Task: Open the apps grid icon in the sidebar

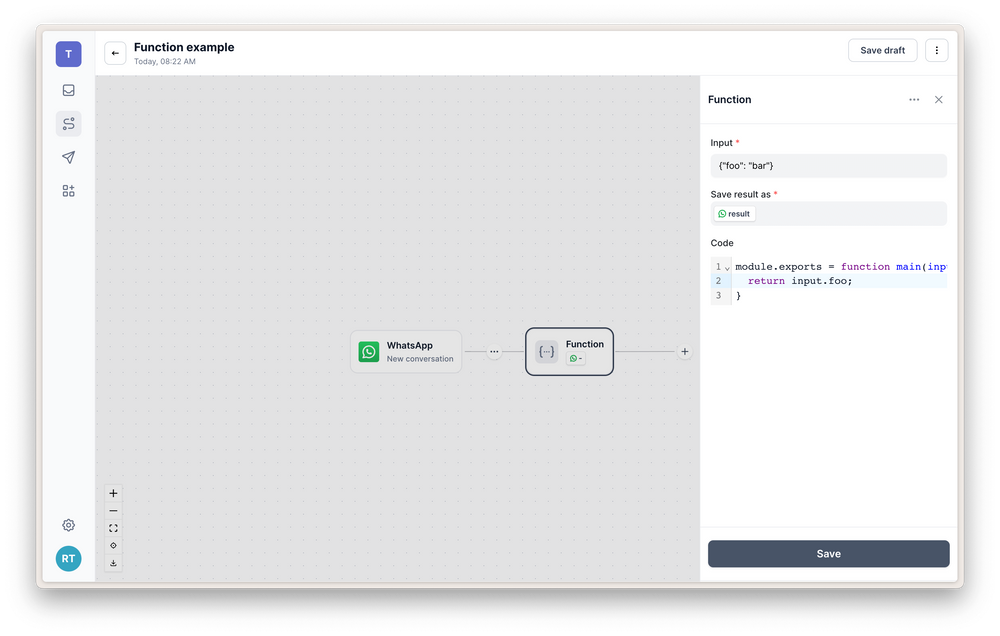Action: point(68,190)
